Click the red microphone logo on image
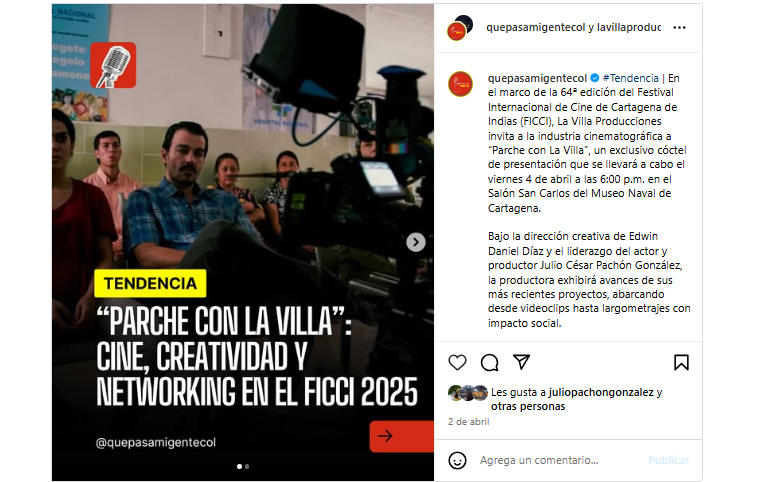Image resolution: width=764 pixels, height=482 pixels. [x=113, y=65]
